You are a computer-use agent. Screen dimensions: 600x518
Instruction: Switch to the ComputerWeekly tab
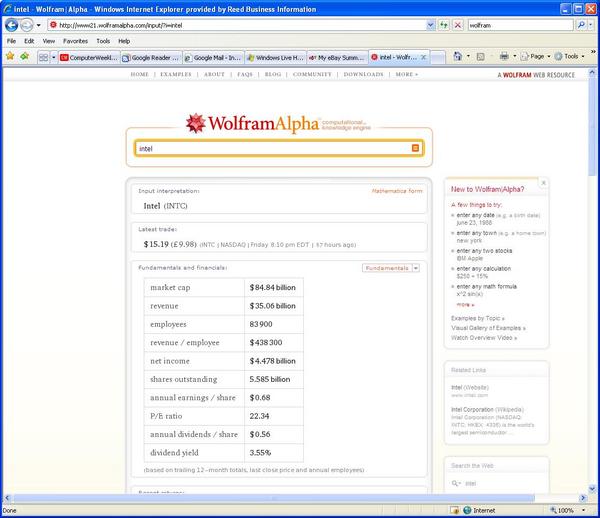[x=89, y=57]
